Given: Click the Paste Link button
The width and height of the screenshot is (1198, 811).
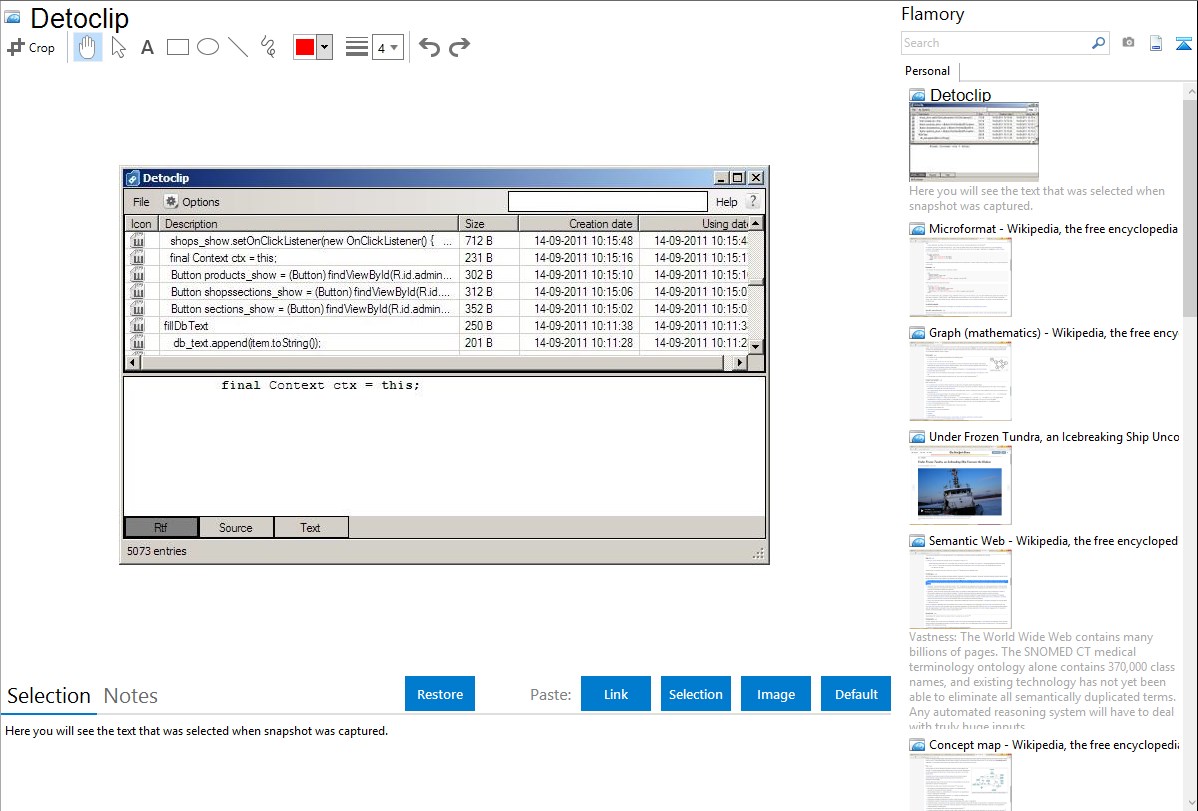Looking at the screenshot, I should (x=616, y=694).
